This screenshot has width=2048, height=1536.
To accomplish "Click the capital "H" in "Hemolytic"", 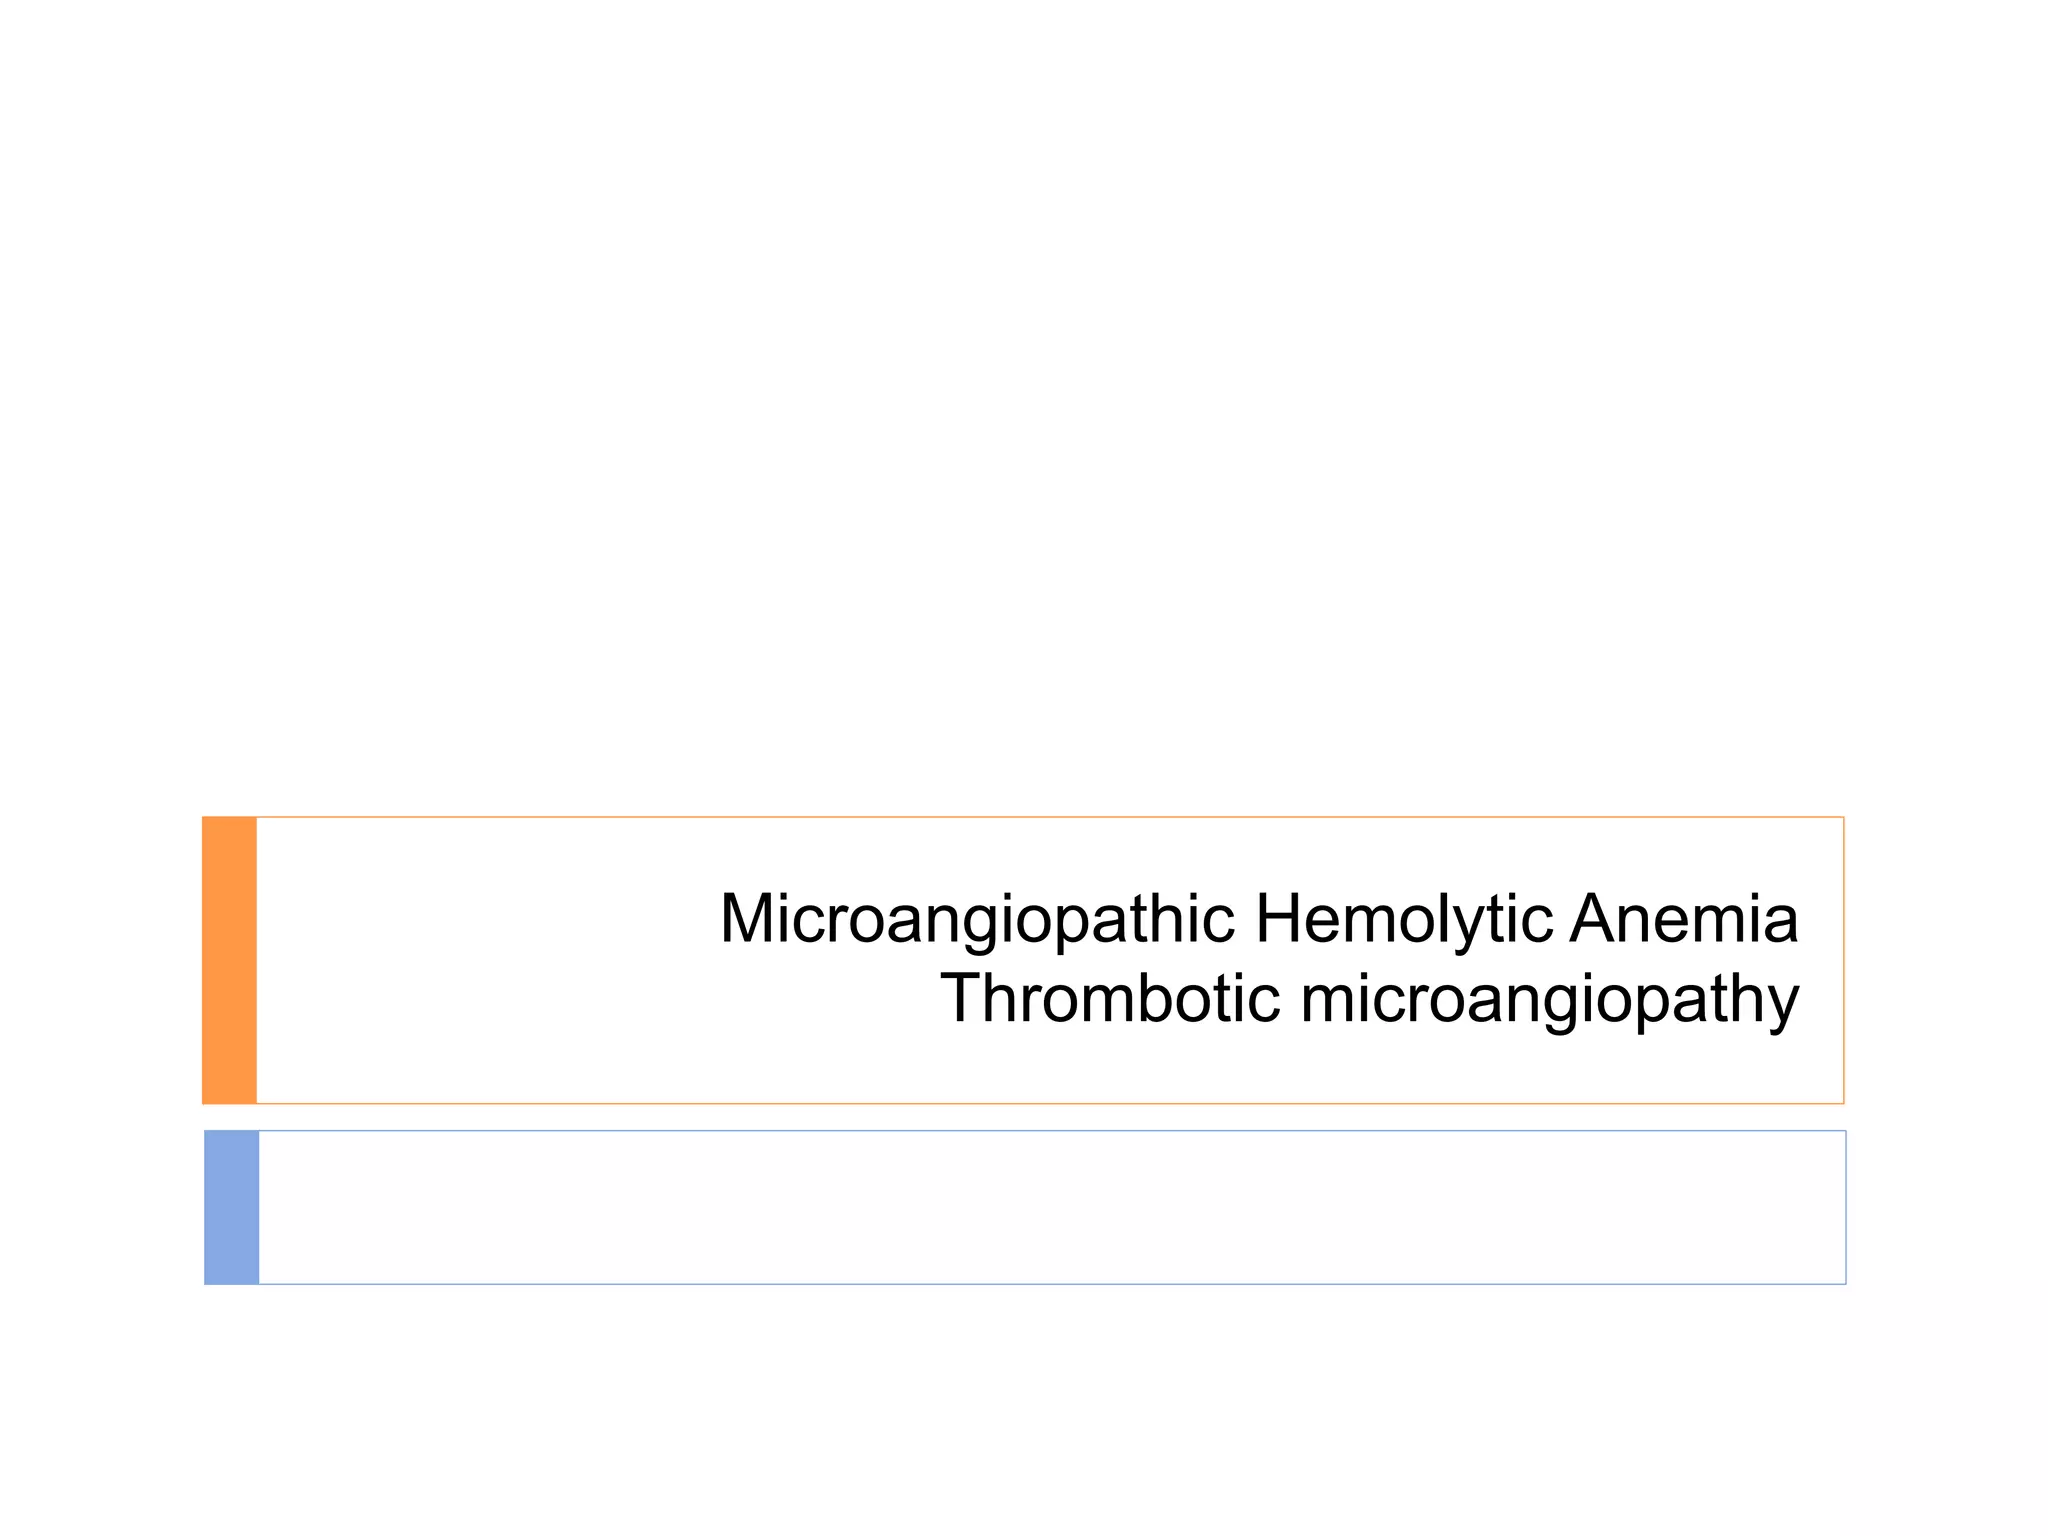I will tap(1277, 919).
